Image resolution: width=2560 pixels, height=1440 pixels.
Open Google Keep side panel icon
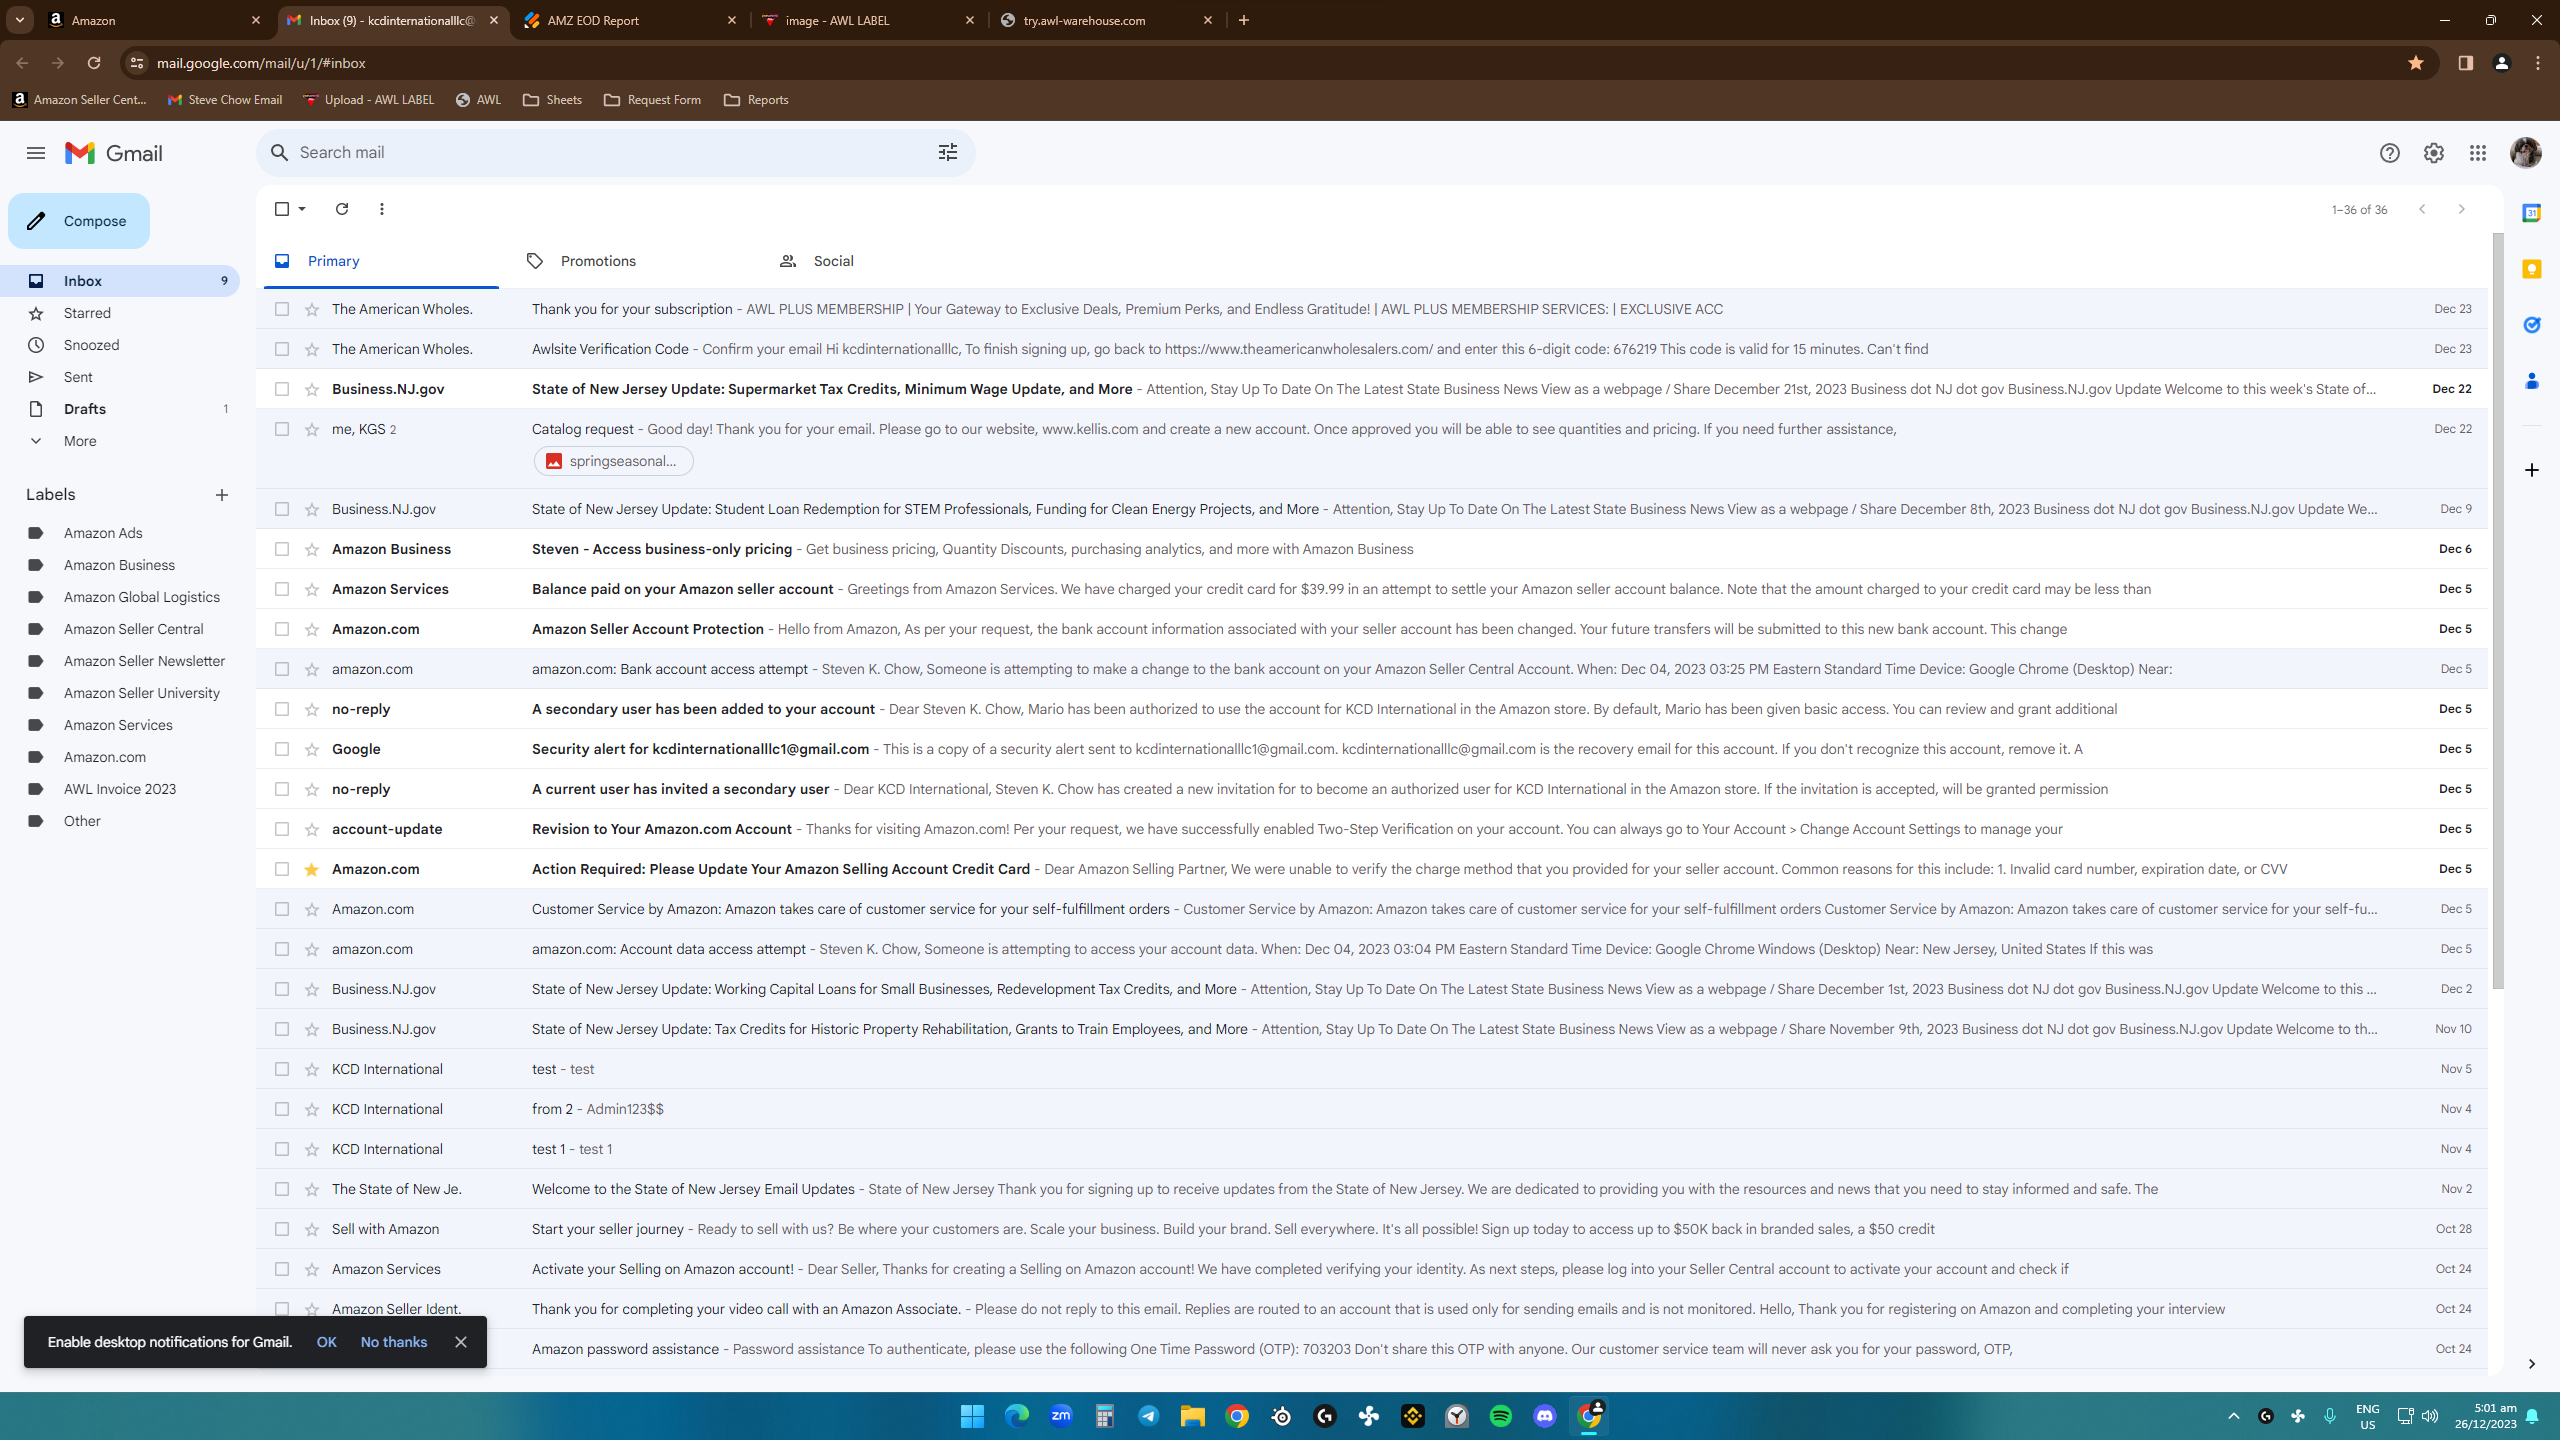click(2531, 269)
